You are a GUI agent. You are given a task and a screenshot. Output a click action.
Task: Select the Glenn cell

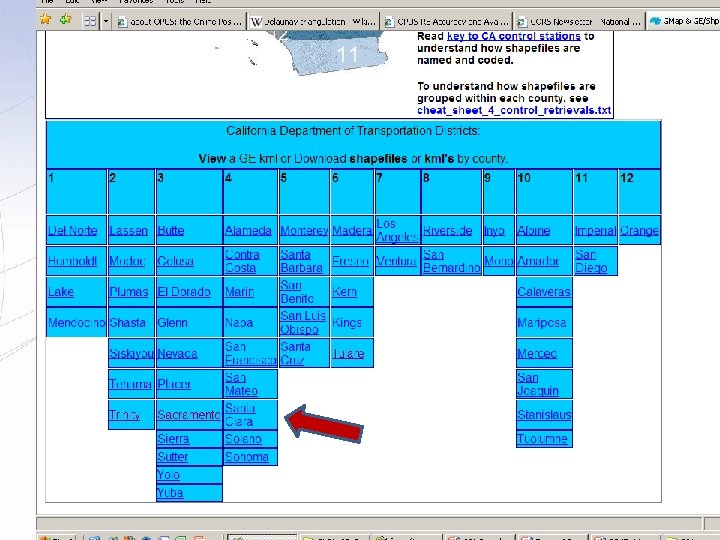(x=189, y=322)
